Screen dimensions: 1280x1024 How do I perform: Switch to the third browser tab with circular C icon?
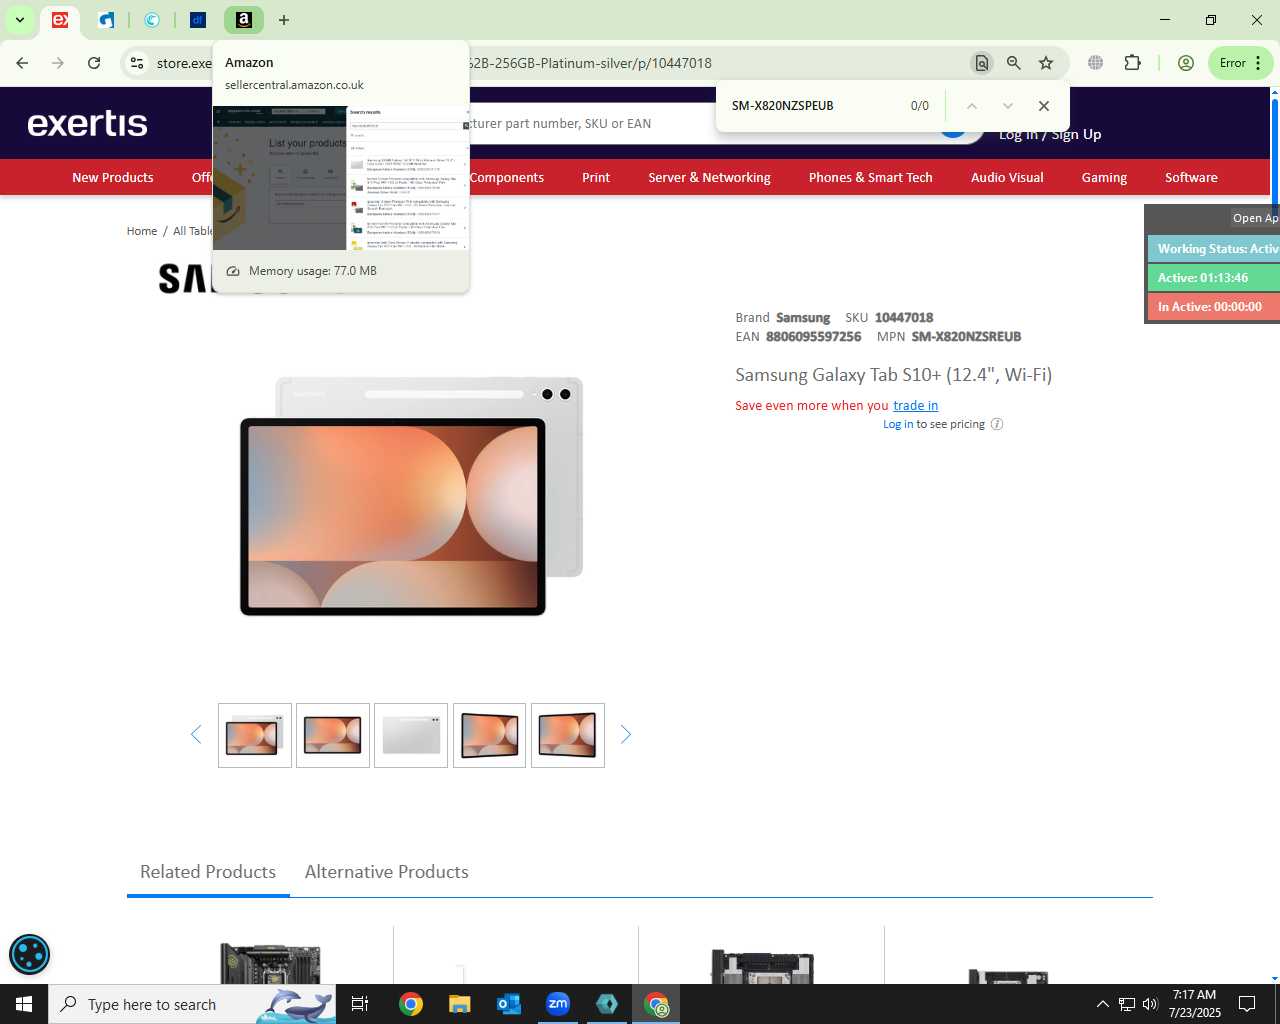152,20
